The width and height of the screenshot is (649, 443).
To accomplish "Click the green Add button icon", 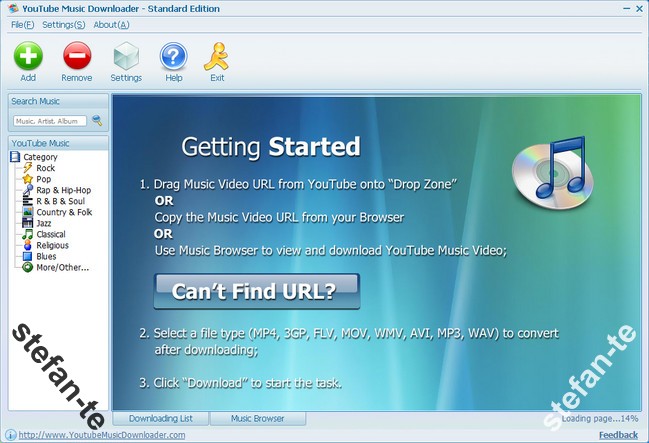I will (28, 56).
